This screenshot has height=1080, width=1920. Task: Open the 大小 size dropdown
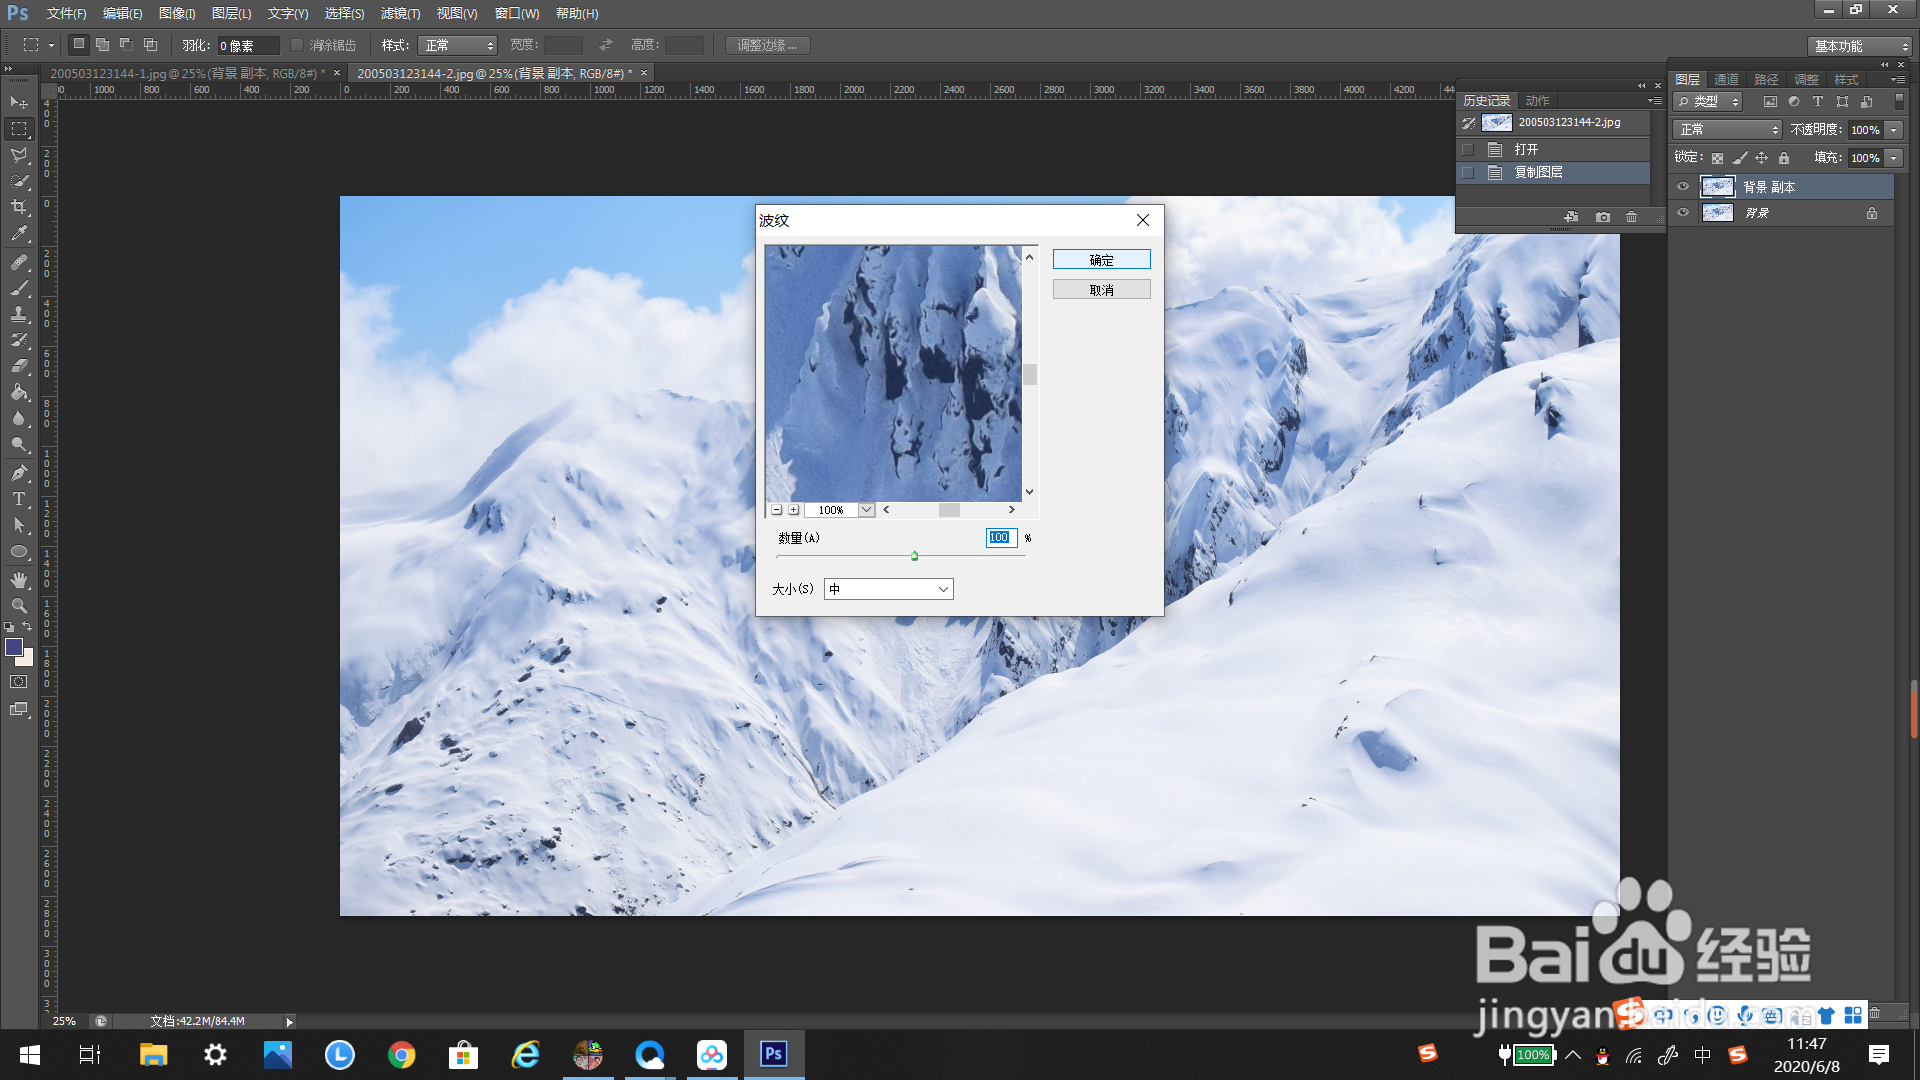888,590
